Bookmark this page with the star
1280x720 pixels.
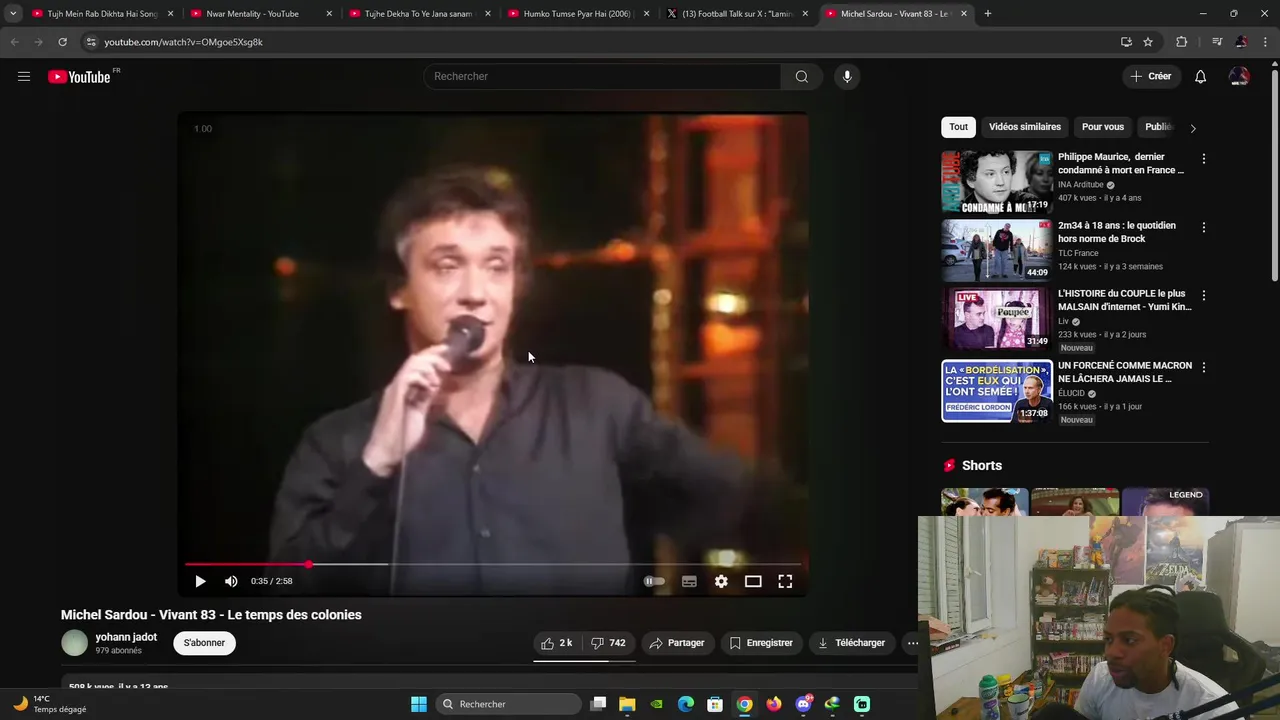pos(1148,42)
